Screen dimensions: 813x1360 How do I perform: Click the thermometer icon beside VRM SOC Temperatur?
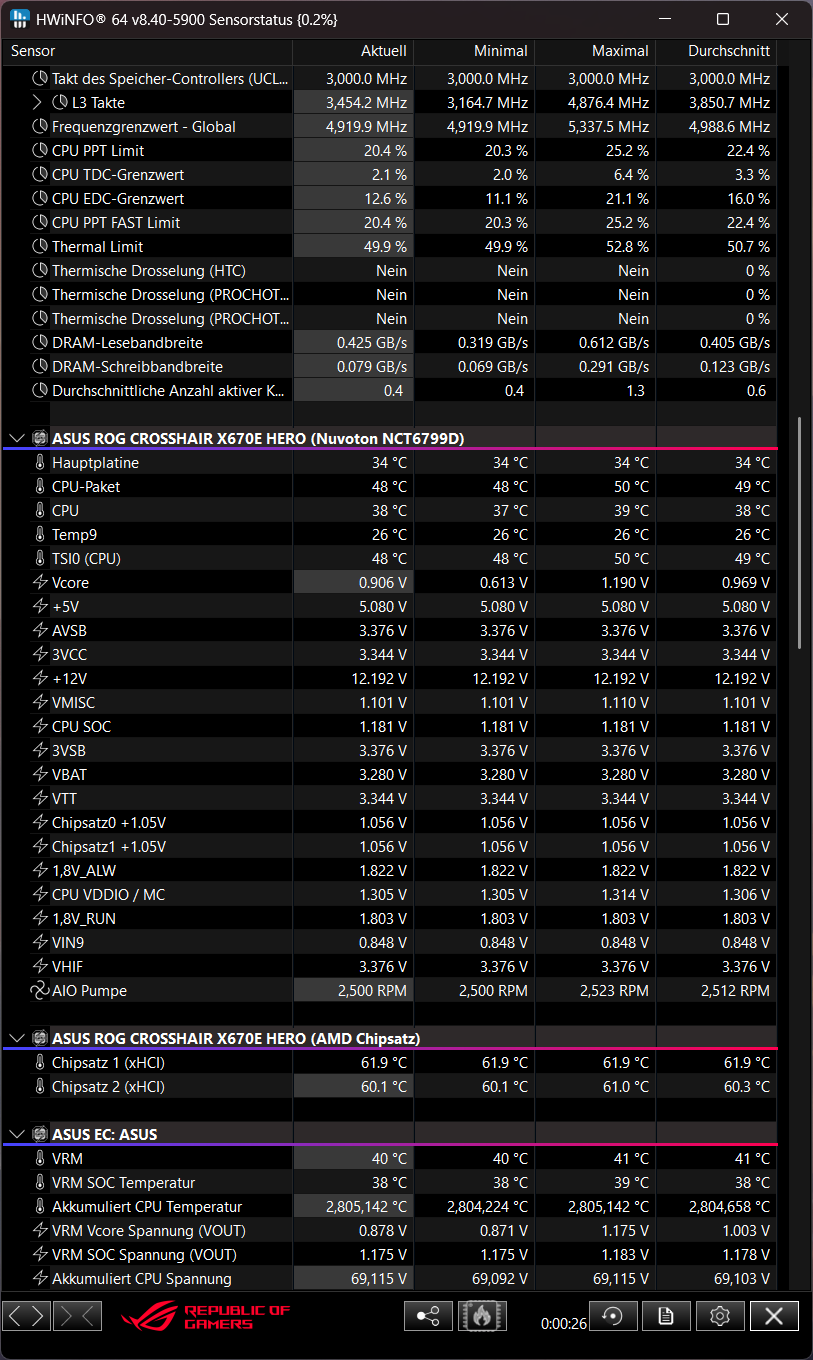(40, 1183)
